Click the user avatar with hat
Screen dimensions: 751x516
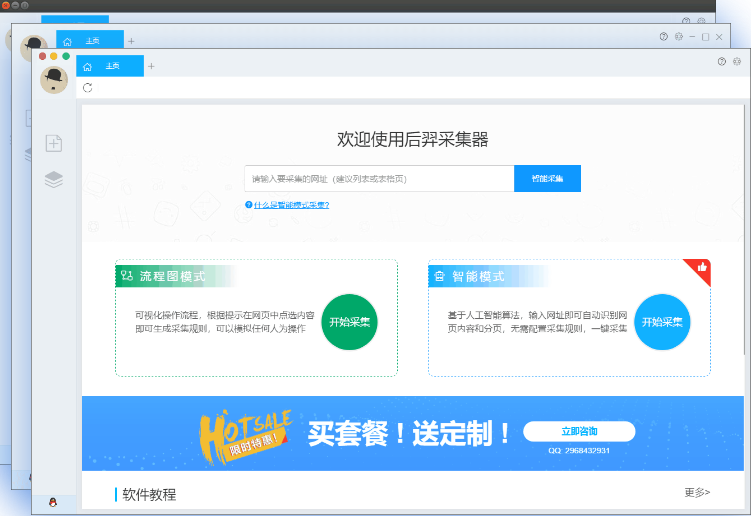pos(54,80)
